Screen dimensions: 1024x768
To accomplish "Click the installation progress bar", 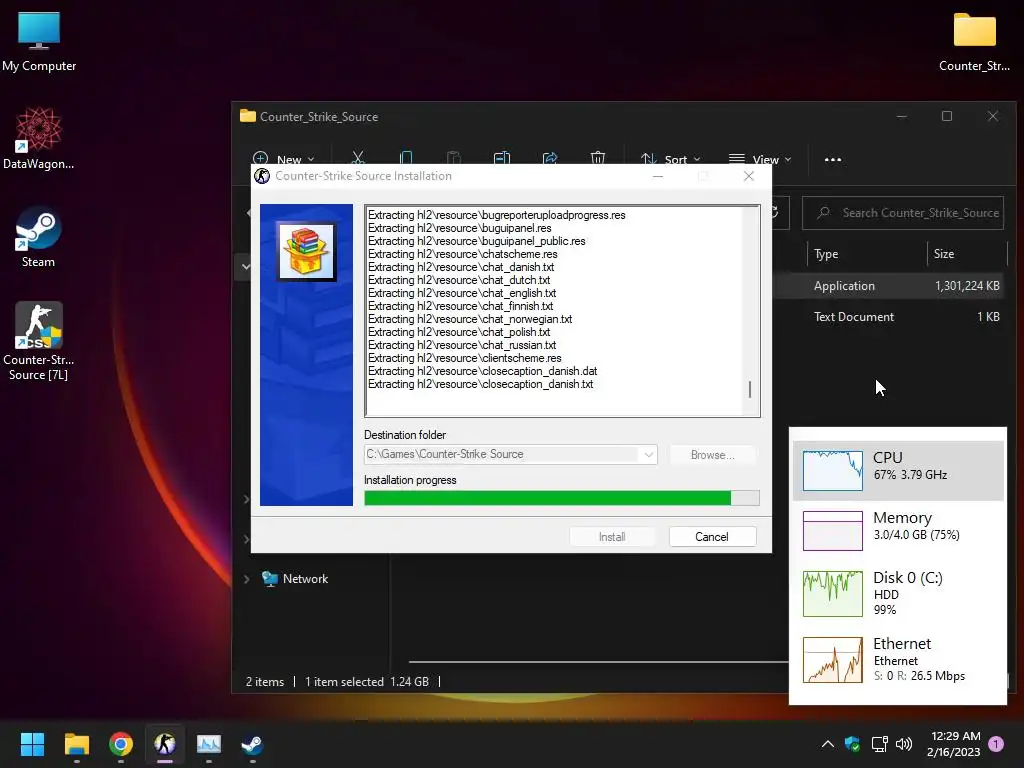I will pos(562,498).
